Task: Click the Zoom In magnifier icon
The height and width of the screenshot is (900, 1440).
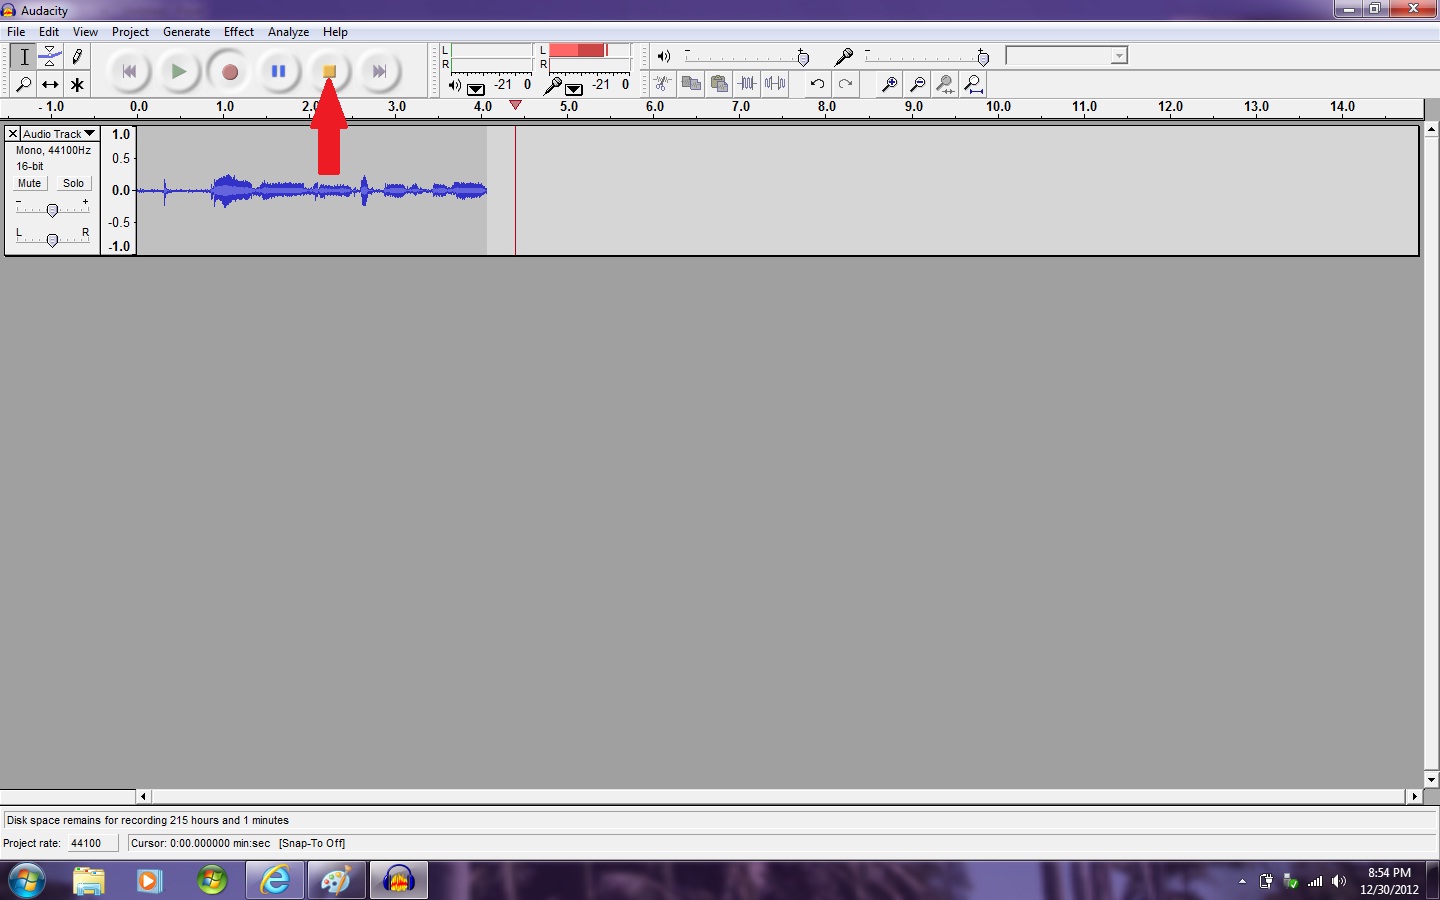Action: coord(889,84)
